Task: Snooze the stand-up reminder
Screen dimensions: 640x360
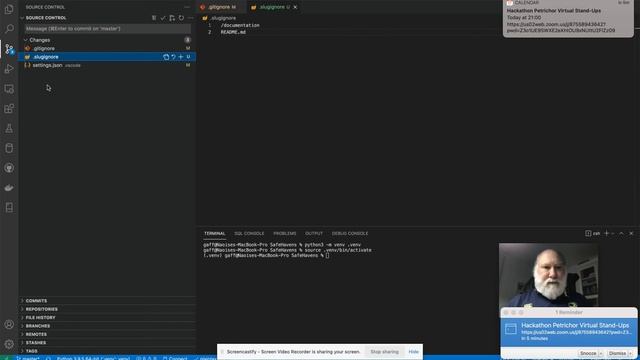Action: (588, 353)
